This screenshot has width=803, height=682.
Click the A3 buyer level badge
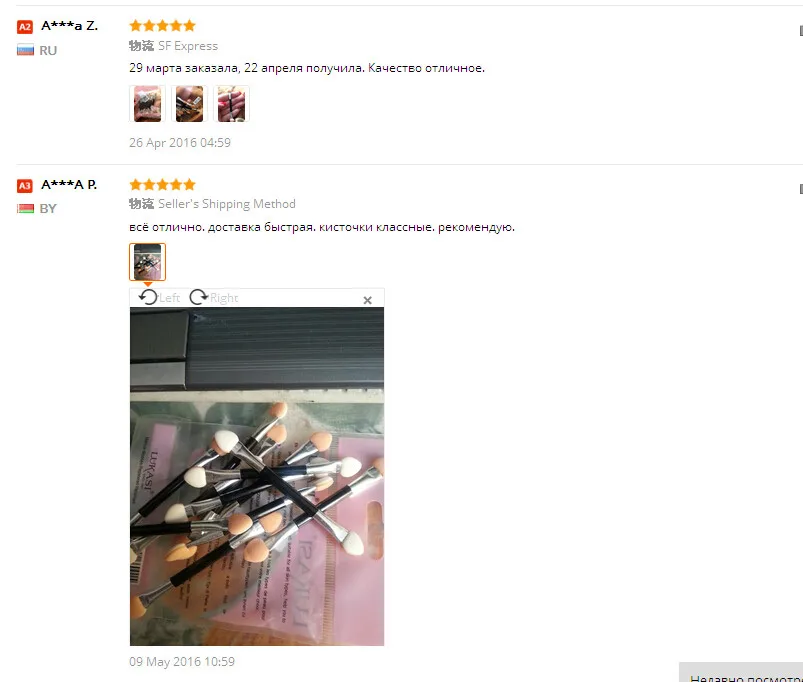tap(25, 185)
